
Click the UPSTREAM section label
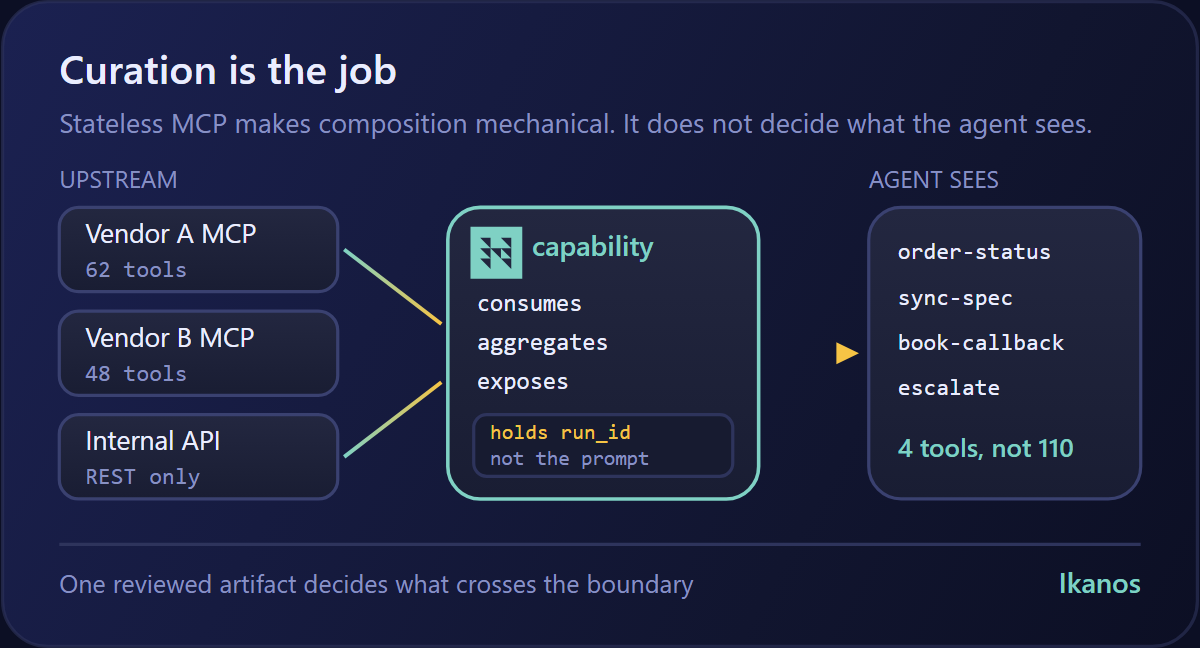118,180
